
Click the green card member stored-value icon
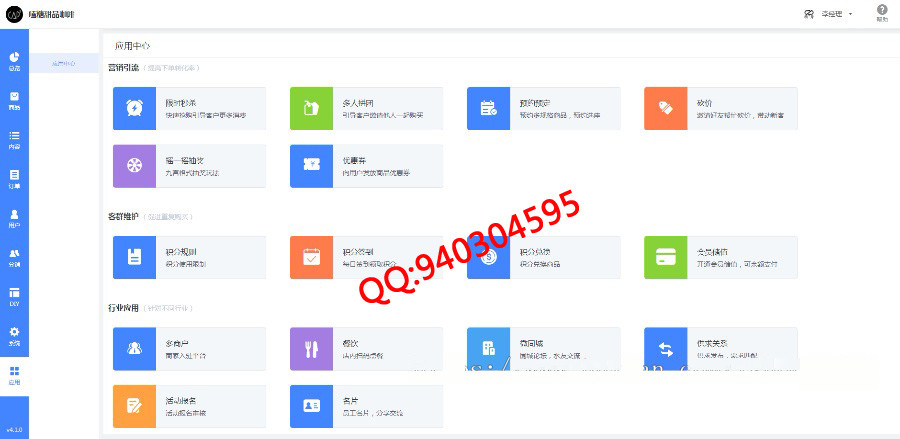[665, 257]
